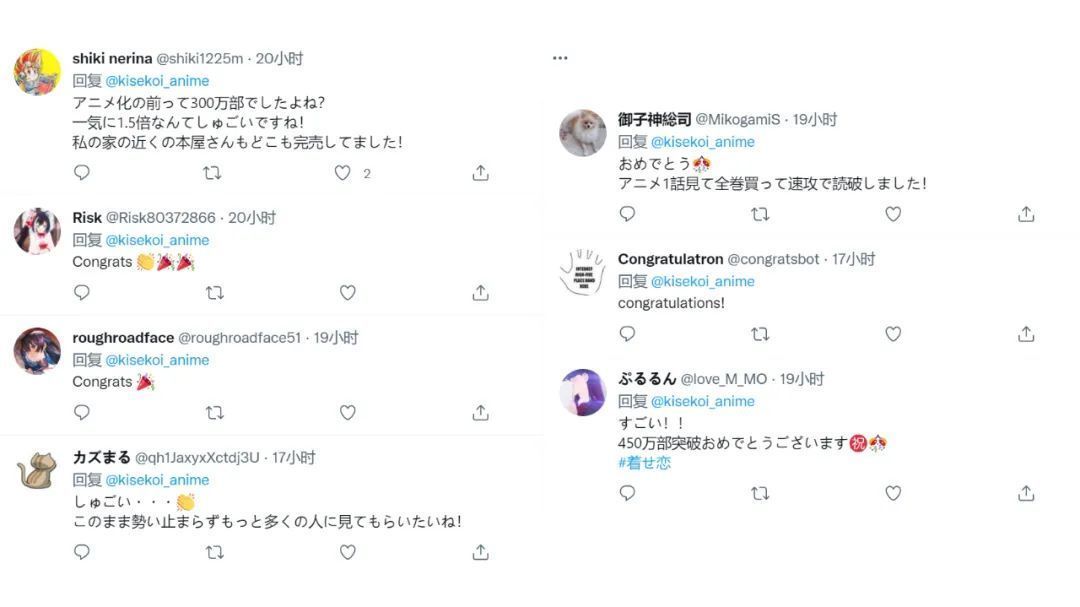Reply to shiki nerina's tweet
The width and height of the screenshot is (1080, 607).
click(x=81, y=173)
